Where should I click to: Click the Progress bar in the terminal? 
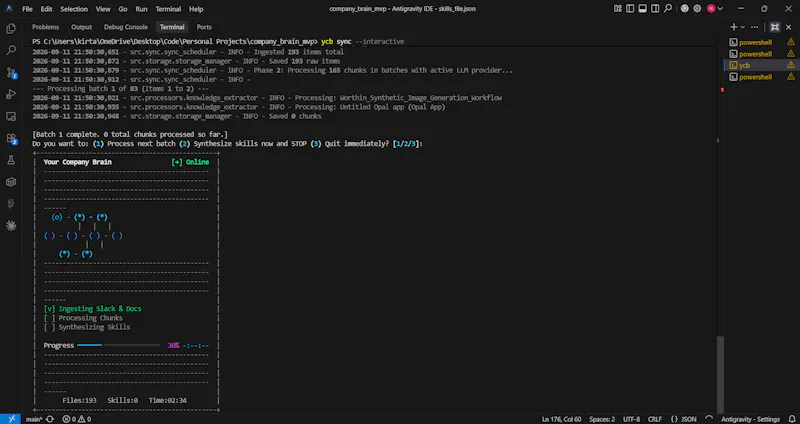point(118,345)
